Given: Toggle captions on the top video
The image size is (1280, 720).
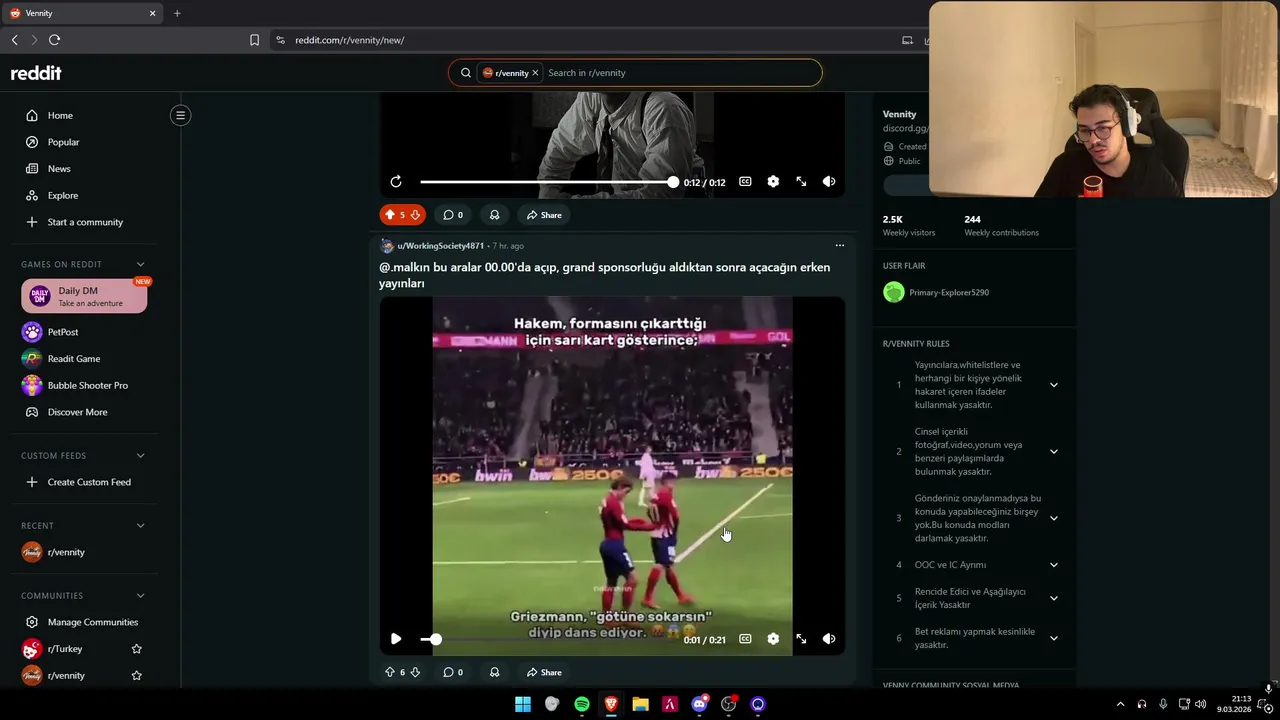Looking at the screenshot, I should pos(745,182).
